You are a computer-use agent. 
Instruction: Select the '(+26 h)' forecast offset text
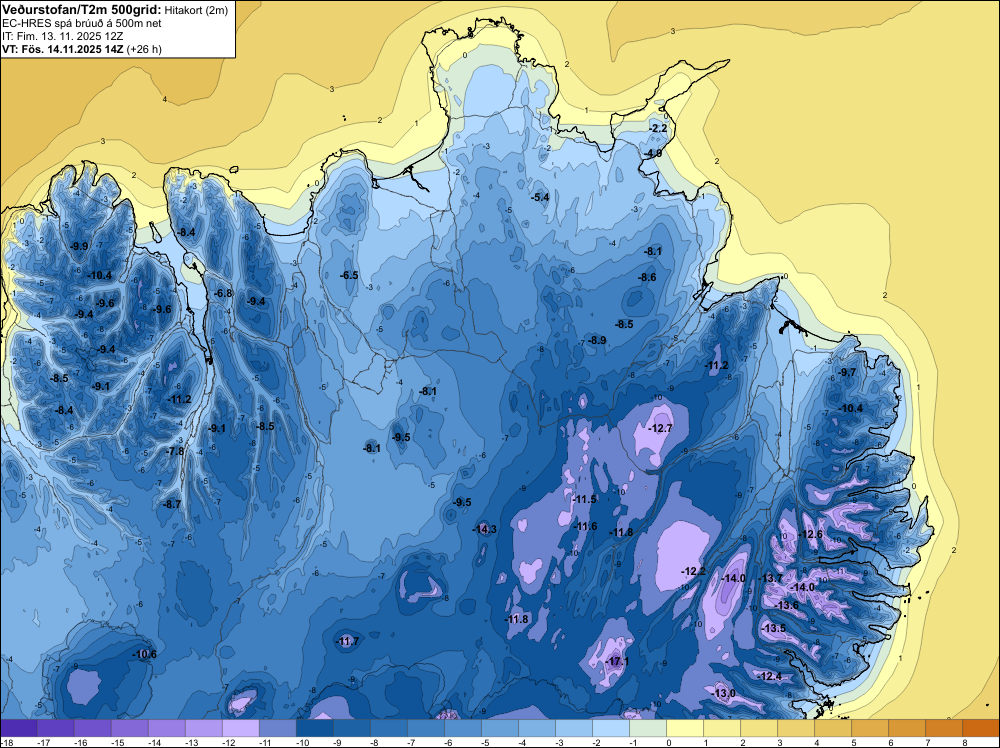tap(144, 49)
